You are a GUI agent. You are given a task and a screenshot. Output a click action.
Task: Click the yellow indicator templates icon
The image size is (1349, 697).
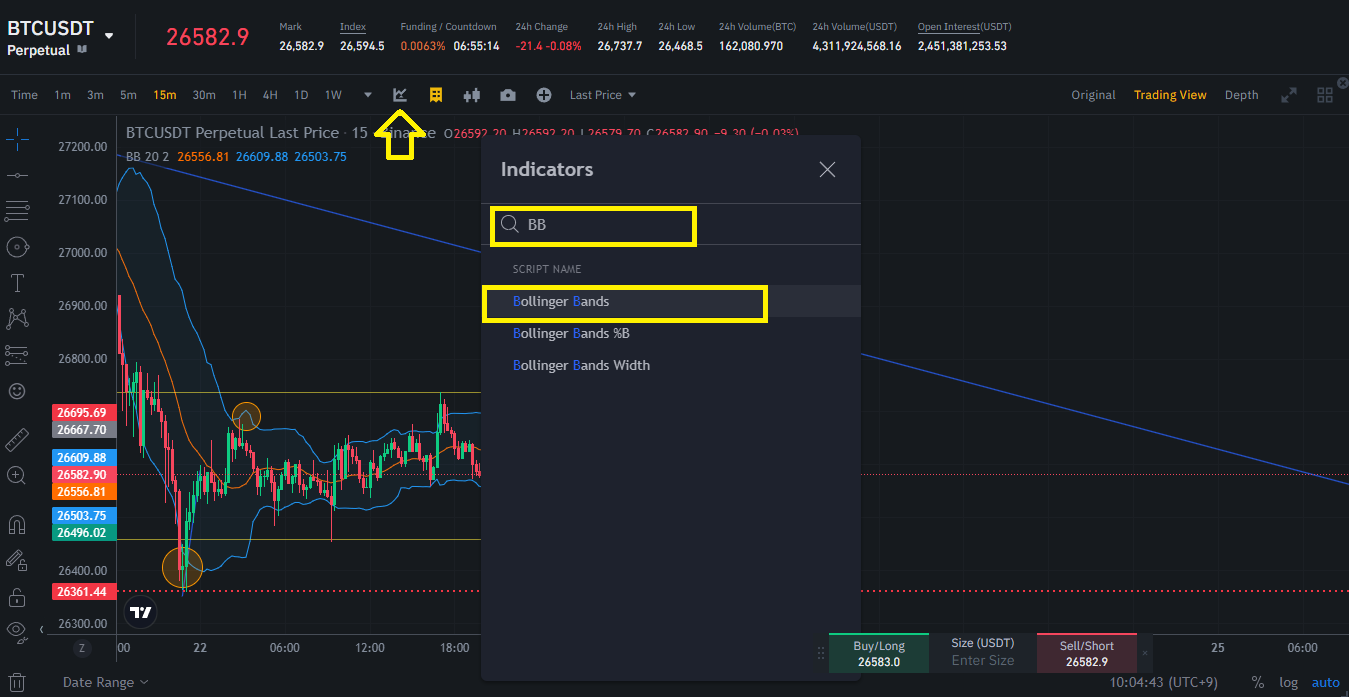point(436,95)
